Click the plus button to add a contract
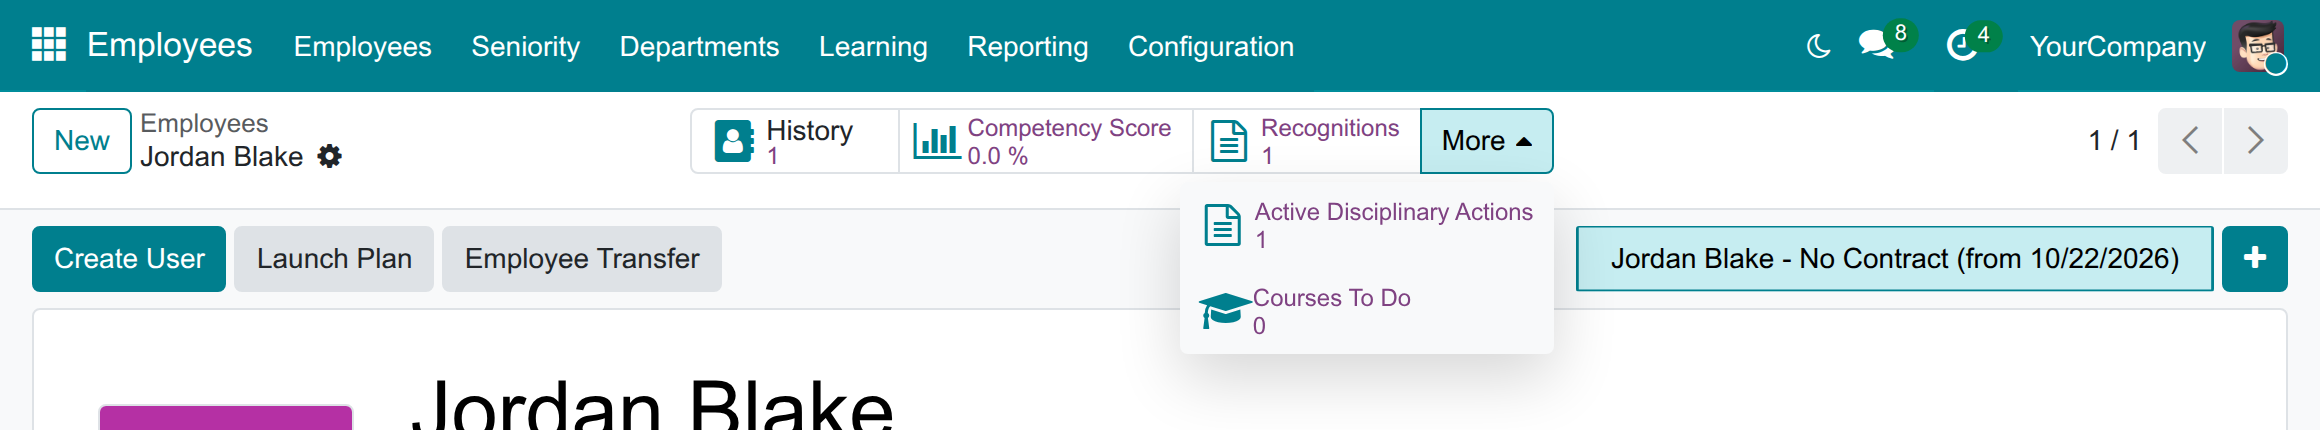 tap(2255, 259)
